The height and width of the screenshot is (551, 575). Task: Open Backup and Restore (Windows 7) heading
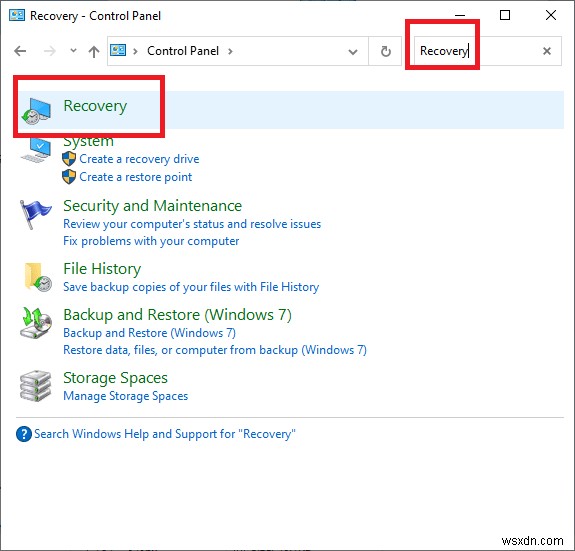pyautogui.click(x=177, y=315)
